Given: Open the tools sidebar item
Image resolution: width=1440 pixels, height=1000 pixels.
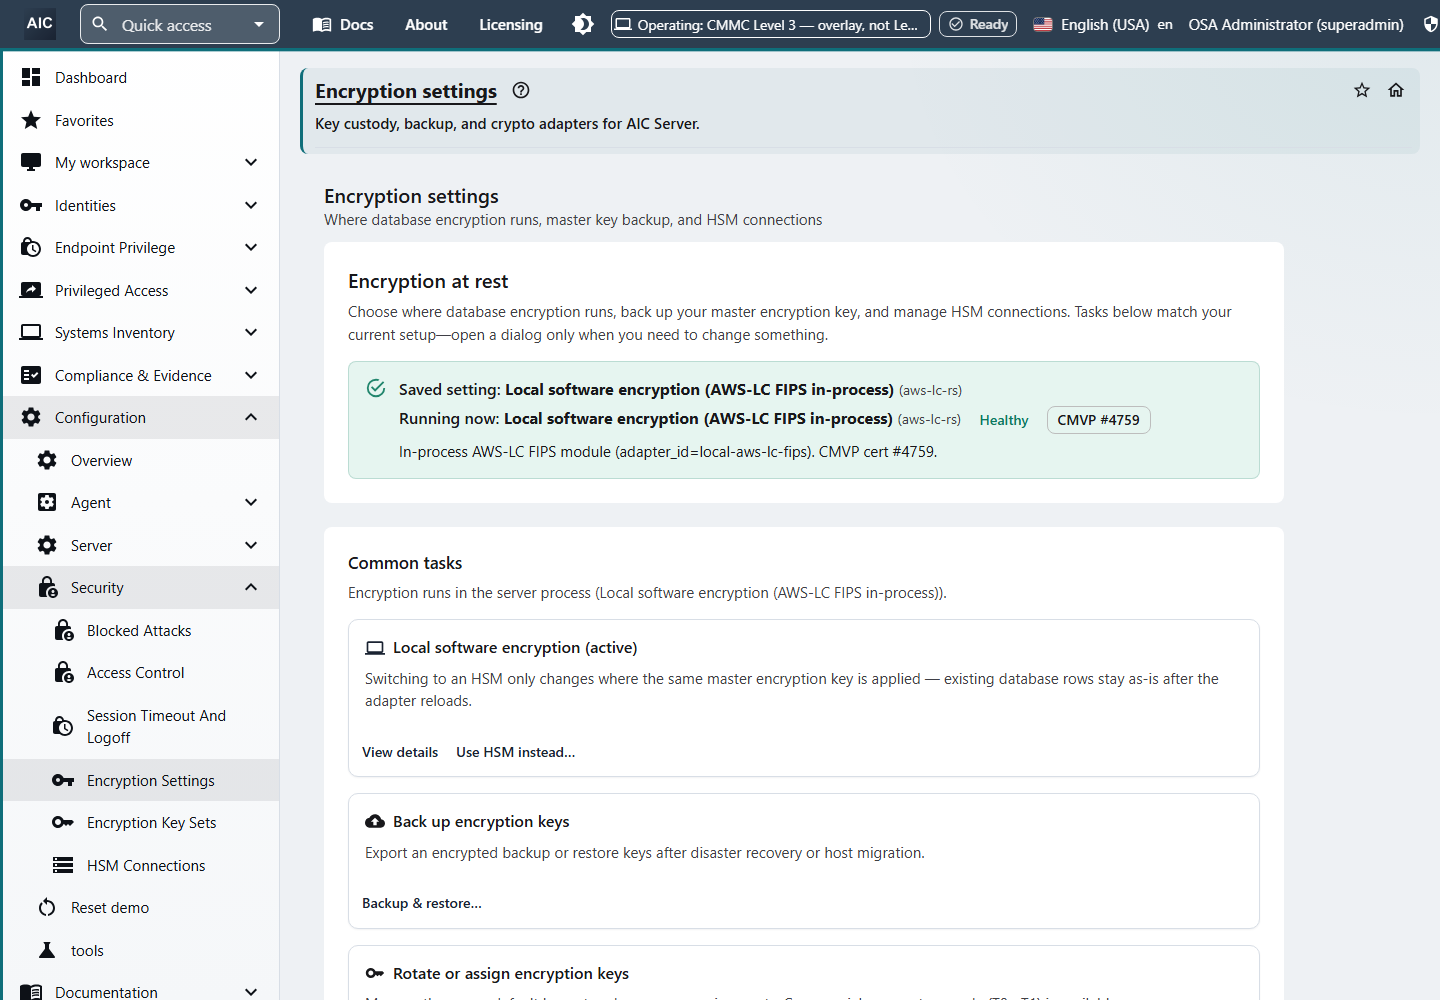Looking at the screenshot, I should point(141,950).
